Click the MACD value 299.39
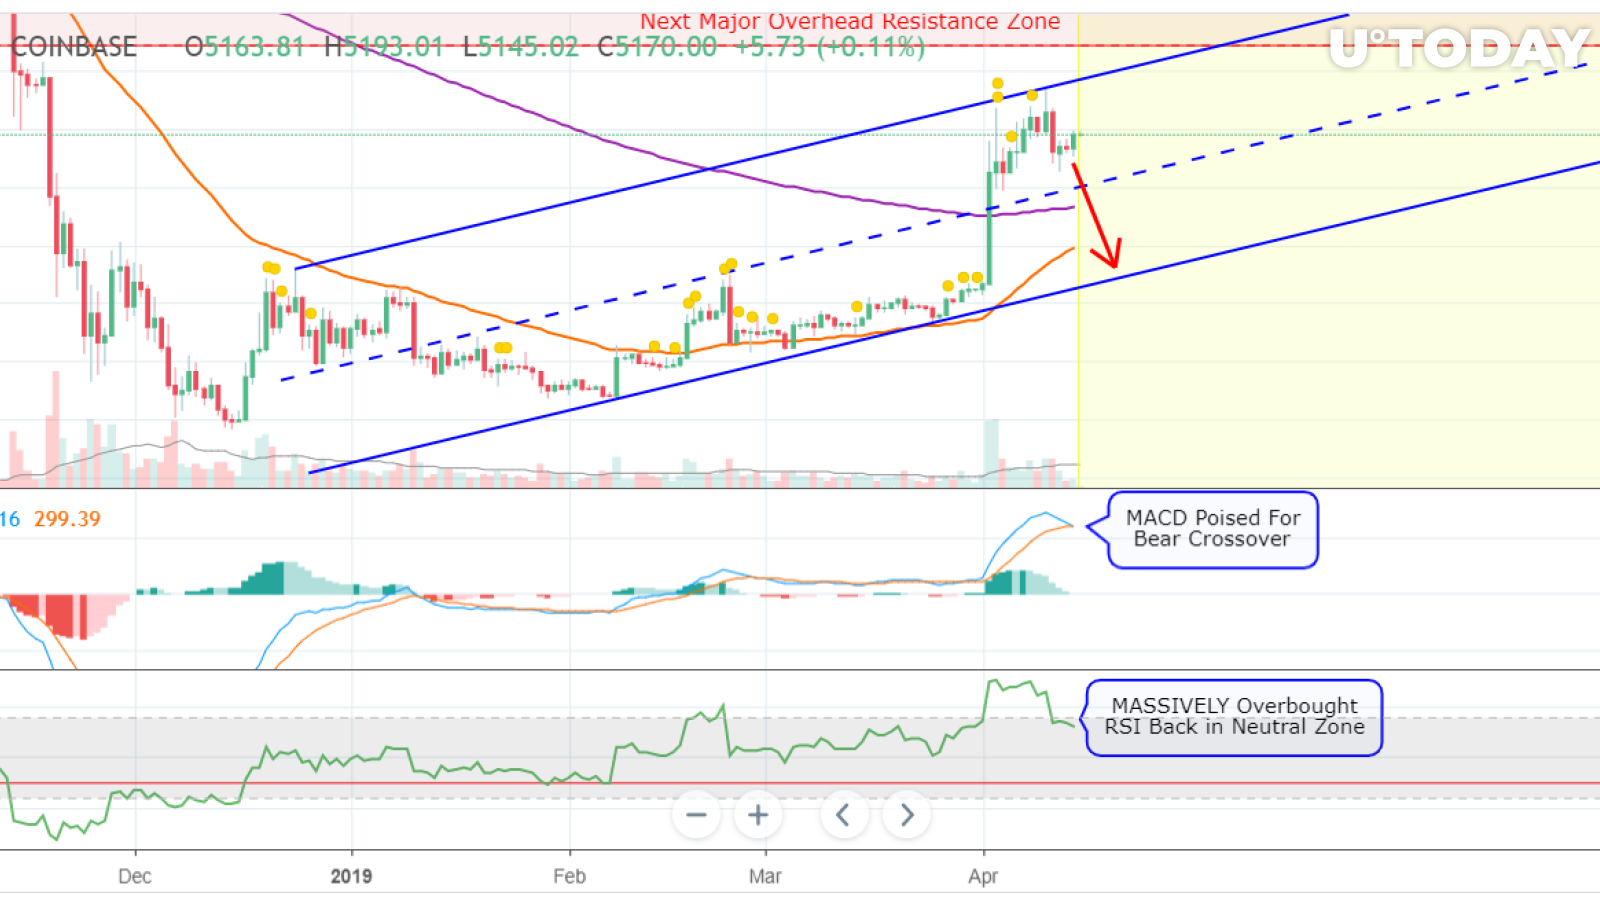This screenshot has height=900, width=1600. [67, 519]
